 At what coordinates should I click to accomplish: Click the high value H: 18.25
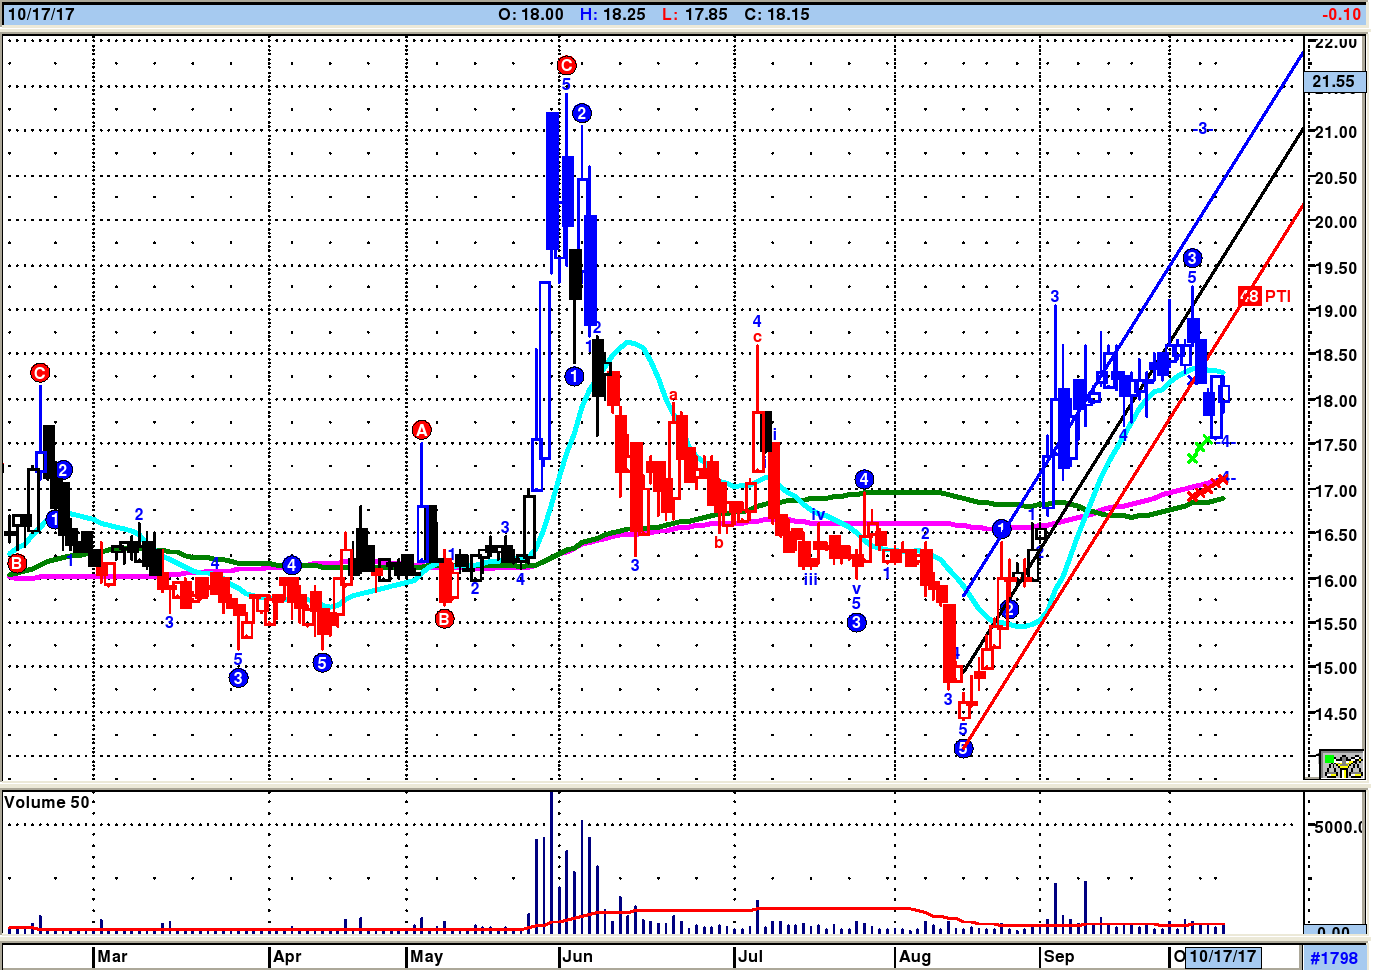point(613,14)
